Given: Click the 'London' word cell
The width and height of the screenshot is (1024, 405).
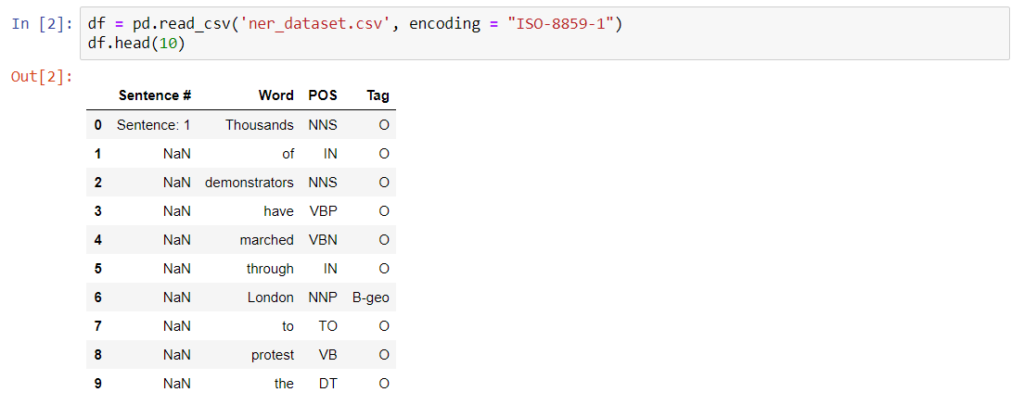Looking at the screenshot, I should coord(270,297).
